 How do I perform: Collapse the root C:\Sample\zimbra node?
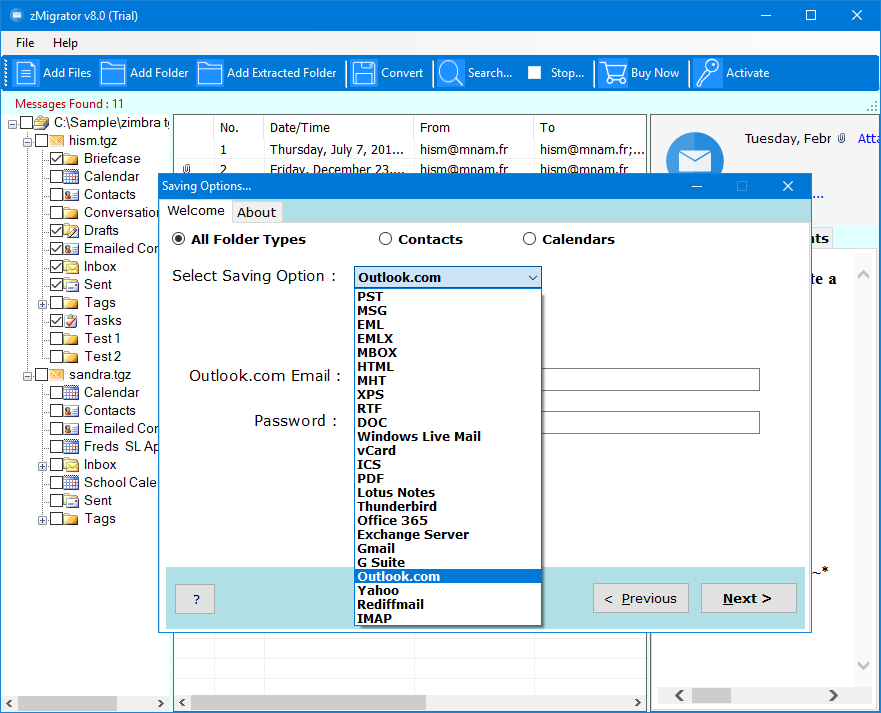[12, 124]
